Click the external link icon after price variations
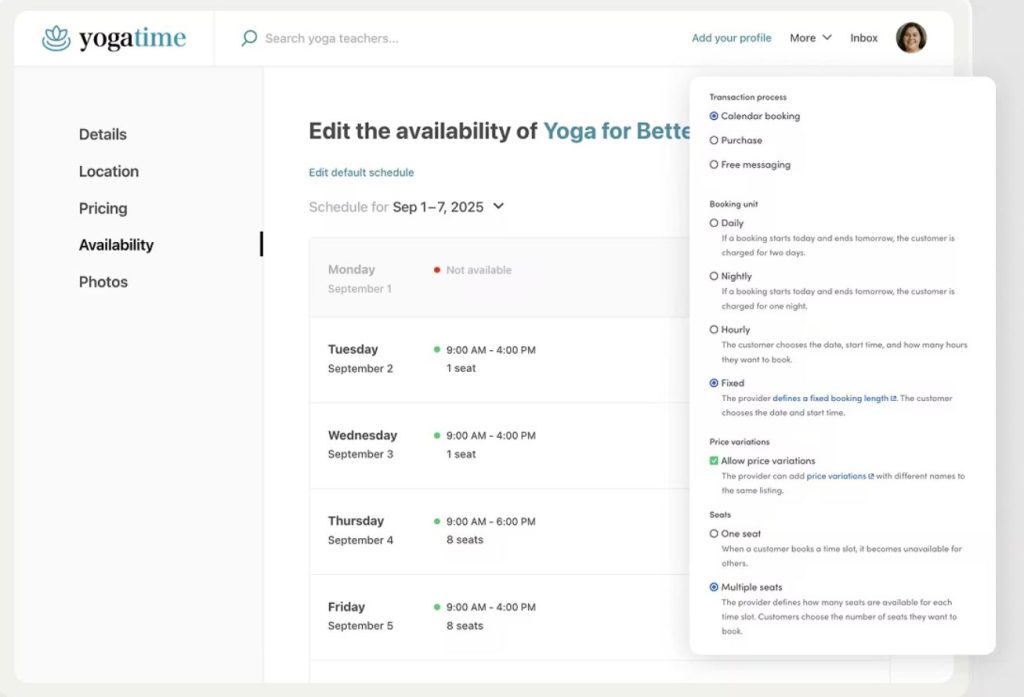Image resolution: width=1024 pixels, height=697 pixels. point(871,477)
